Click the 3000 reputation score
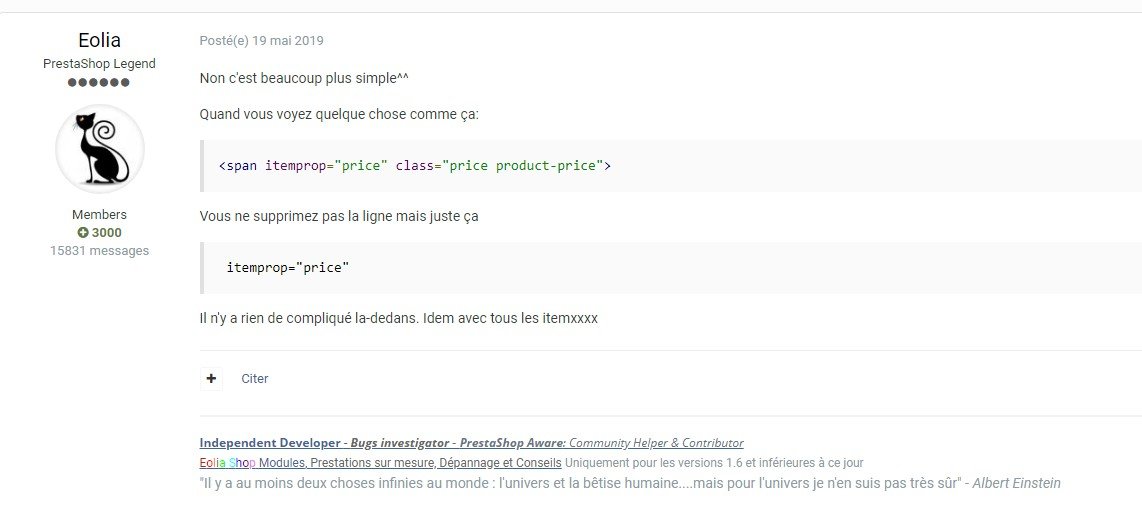This screenshot has height=508, width=1142. coord(107,233)
